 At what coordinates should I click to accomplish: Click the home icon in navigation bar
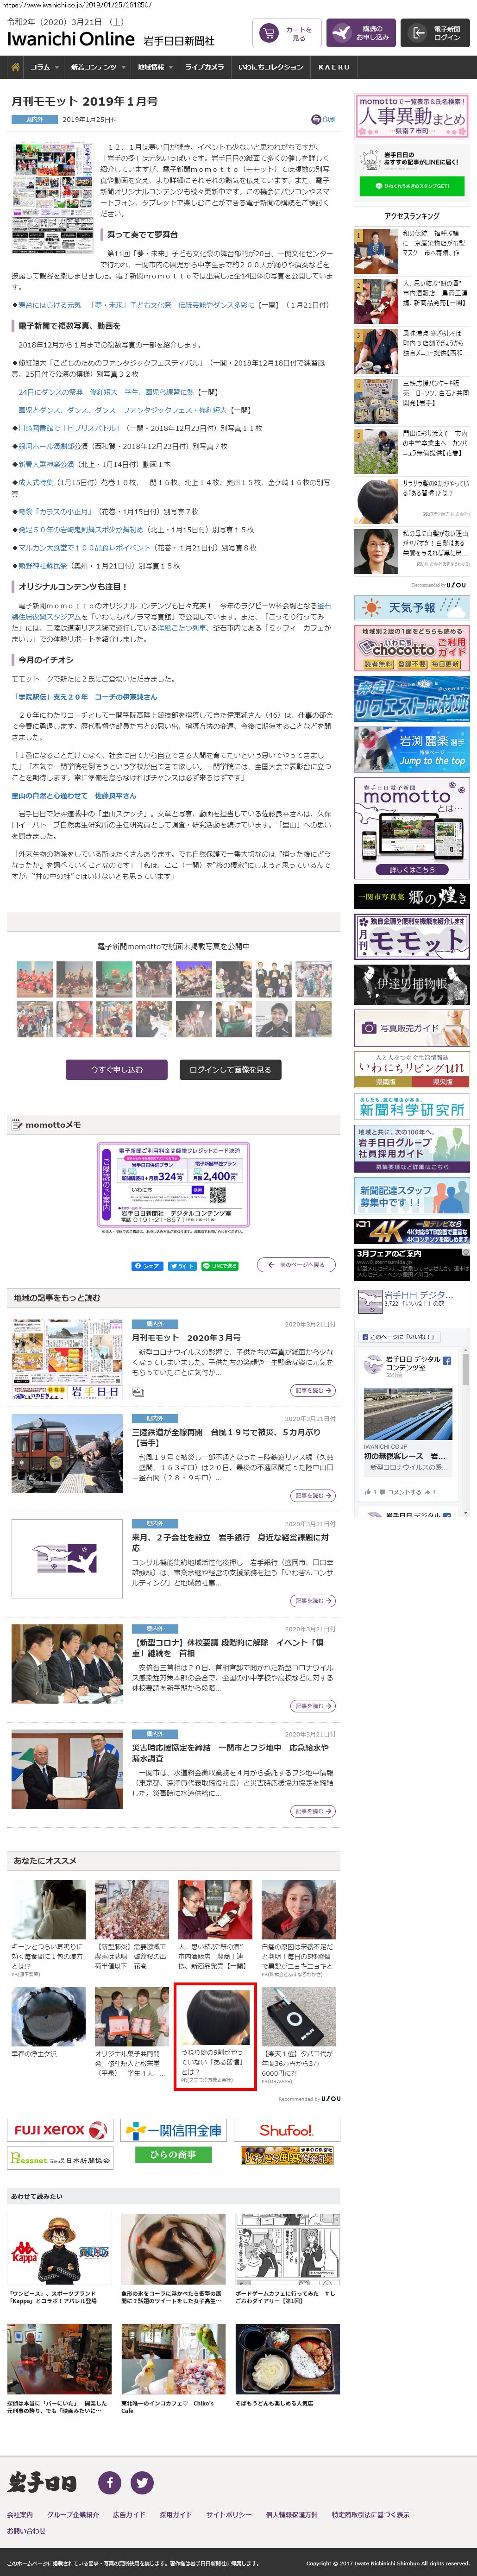15,67
